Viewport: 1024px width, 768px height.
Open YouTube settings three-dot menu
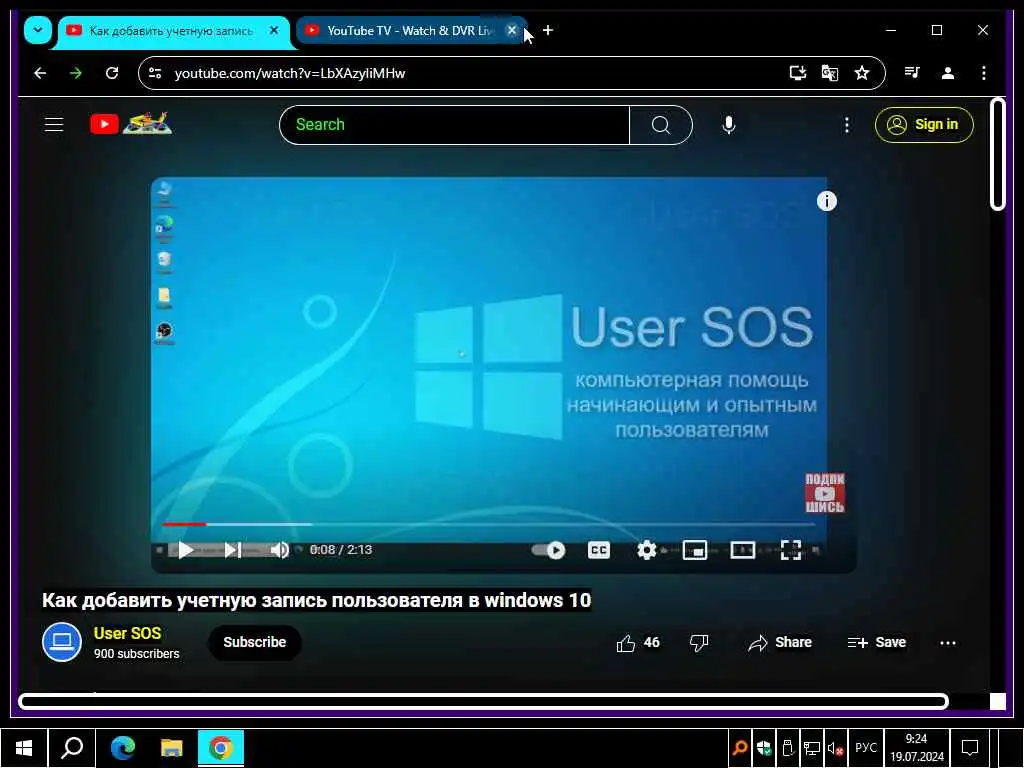pyautogui.click(x=846, y=125)
